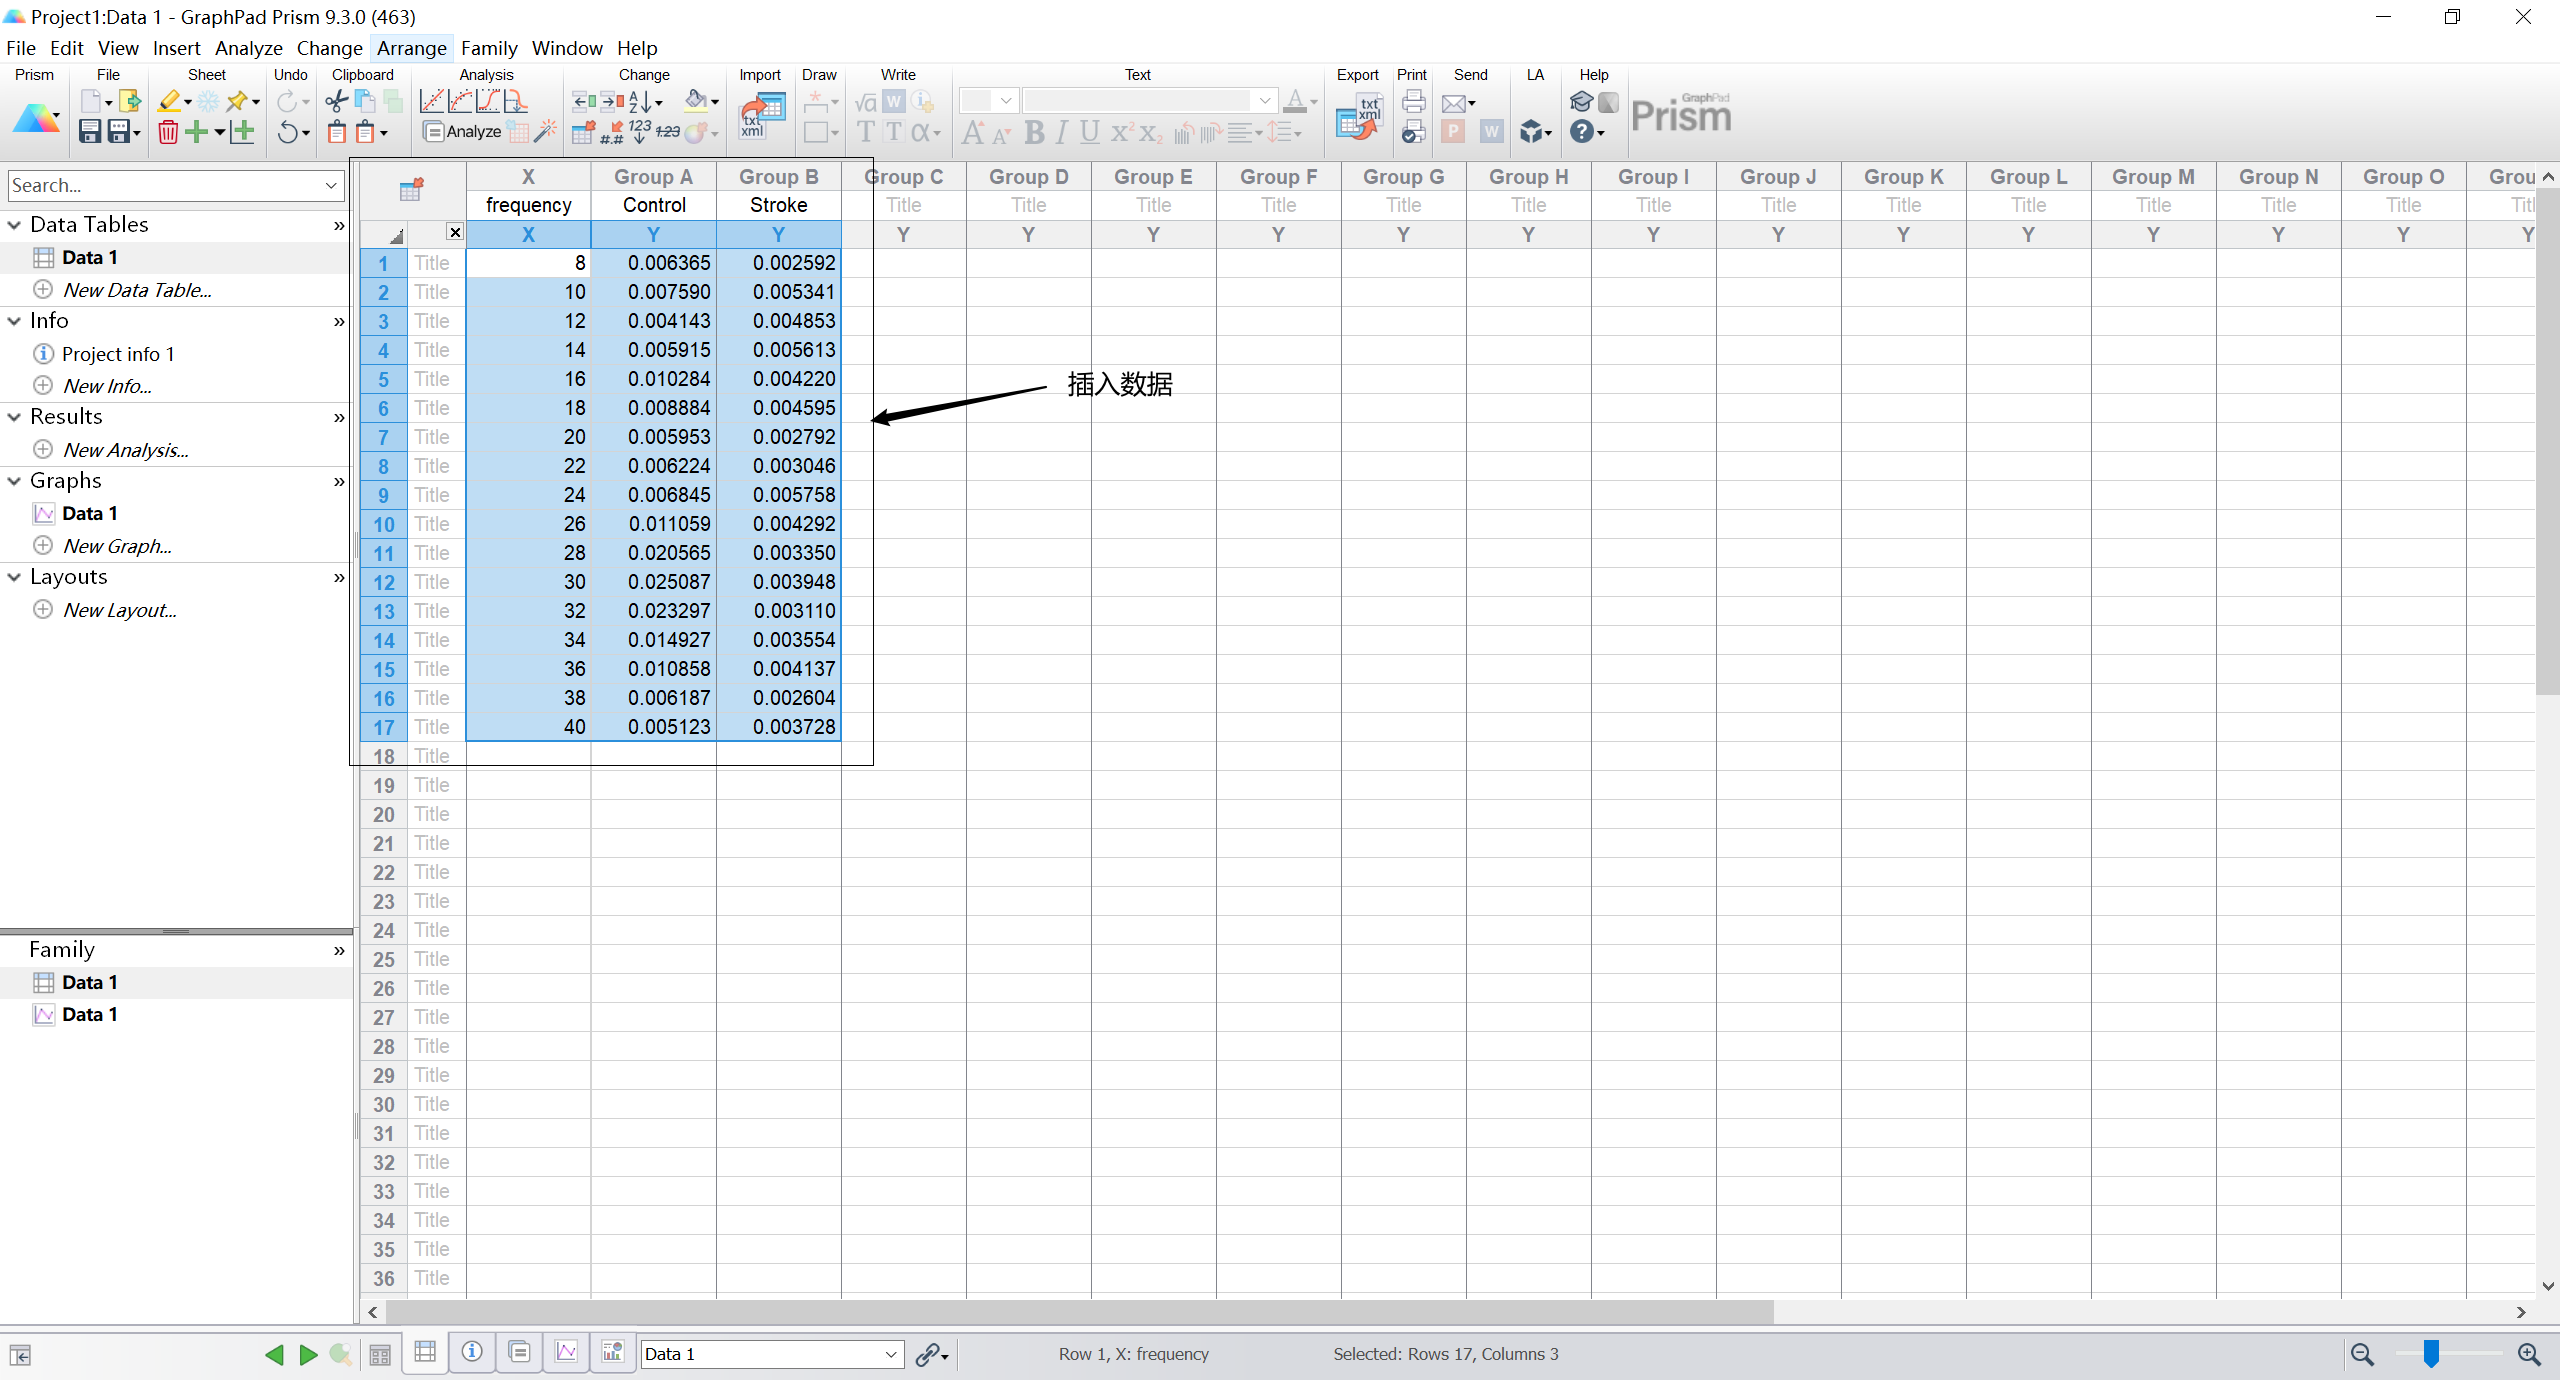Open the Data 1 sheet selector dropdown
Image resolution: width=2560 pixels, height=1380 pixels.
click(x=890, y=1354)
